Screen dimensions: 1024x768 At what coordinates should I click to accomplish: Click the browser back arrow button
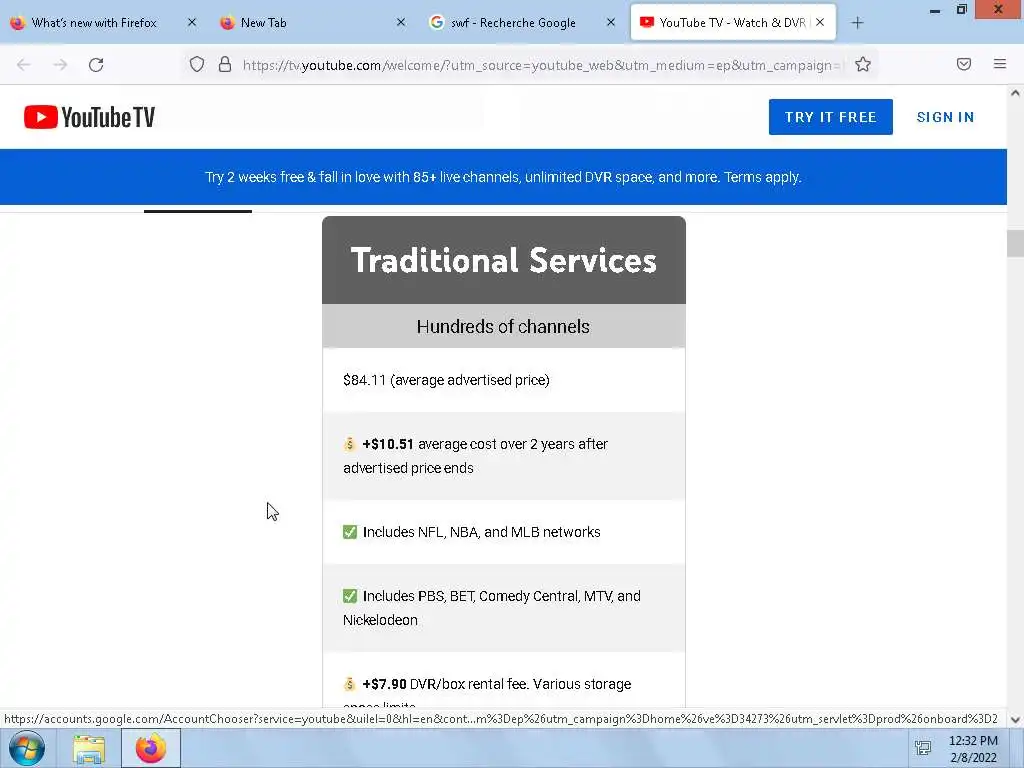point(24,65)
